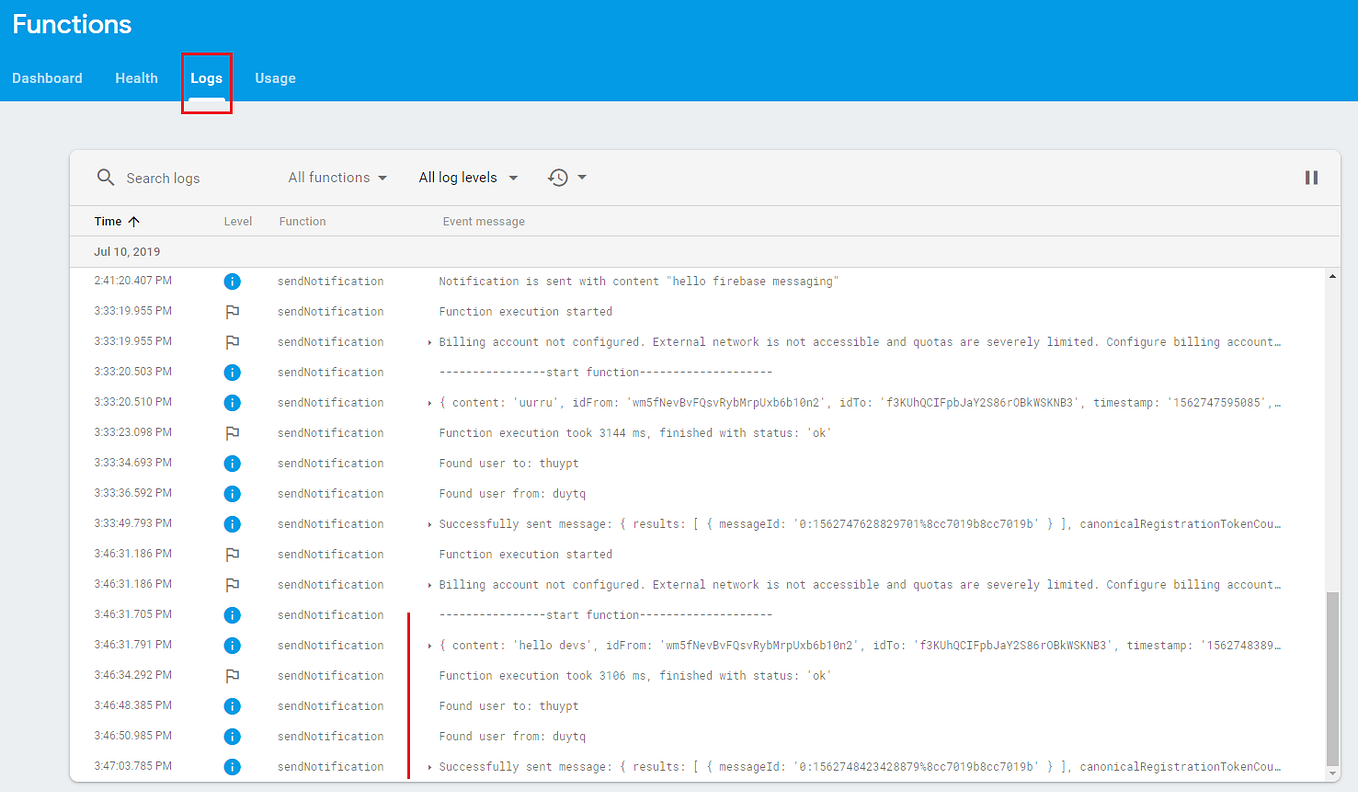
Task: Click the flag icon next to Function execution started
Action: 232,311
